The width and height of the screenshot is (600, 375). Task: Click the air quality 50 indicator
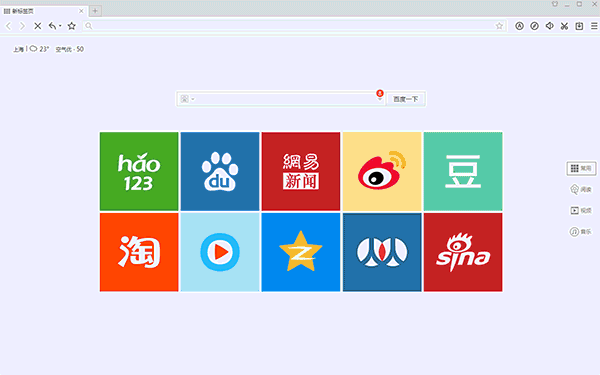tap(70, 49)
